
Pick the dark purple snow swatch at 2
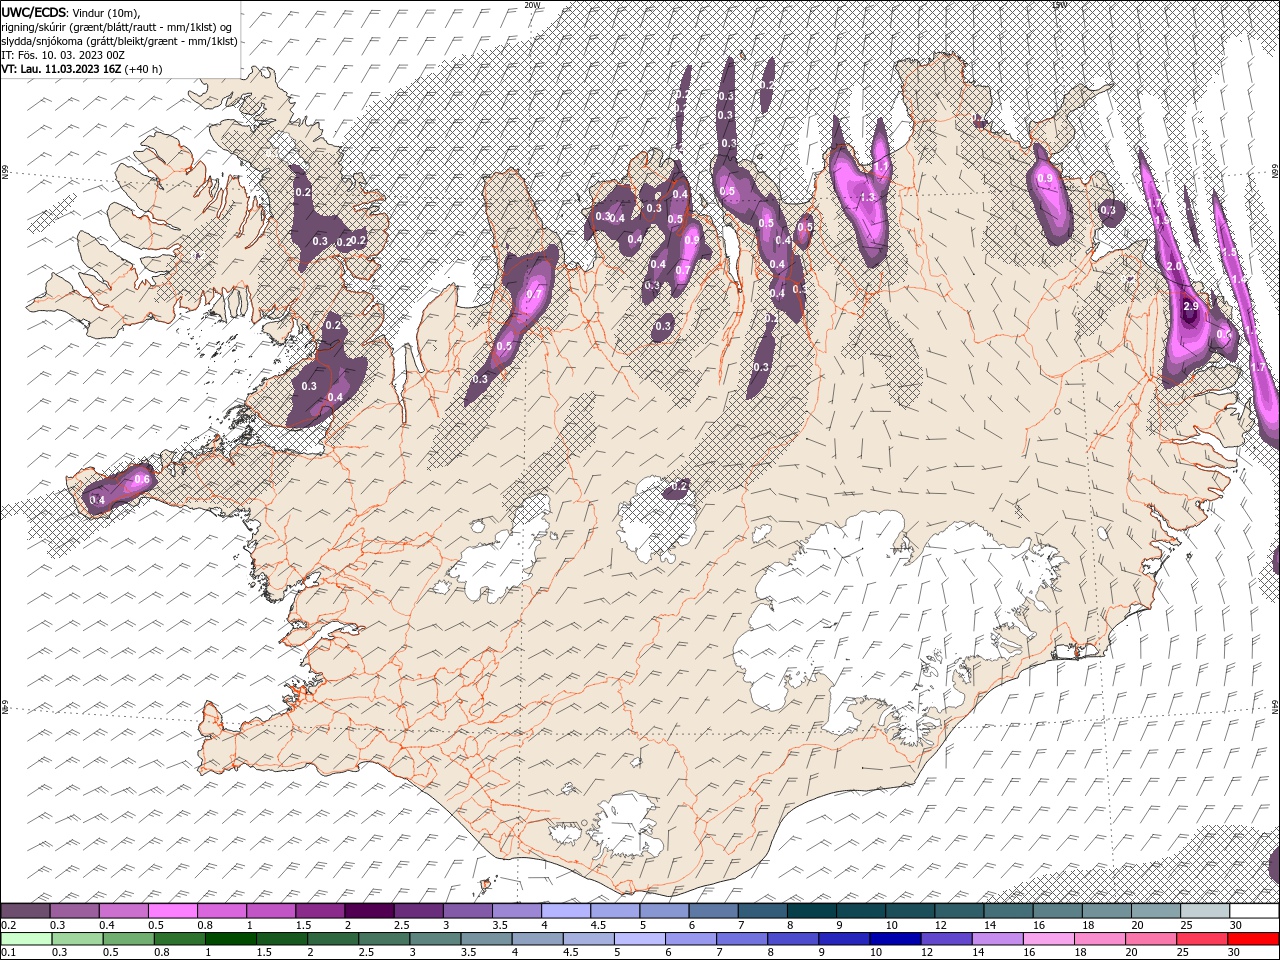(x=369, y=911)
